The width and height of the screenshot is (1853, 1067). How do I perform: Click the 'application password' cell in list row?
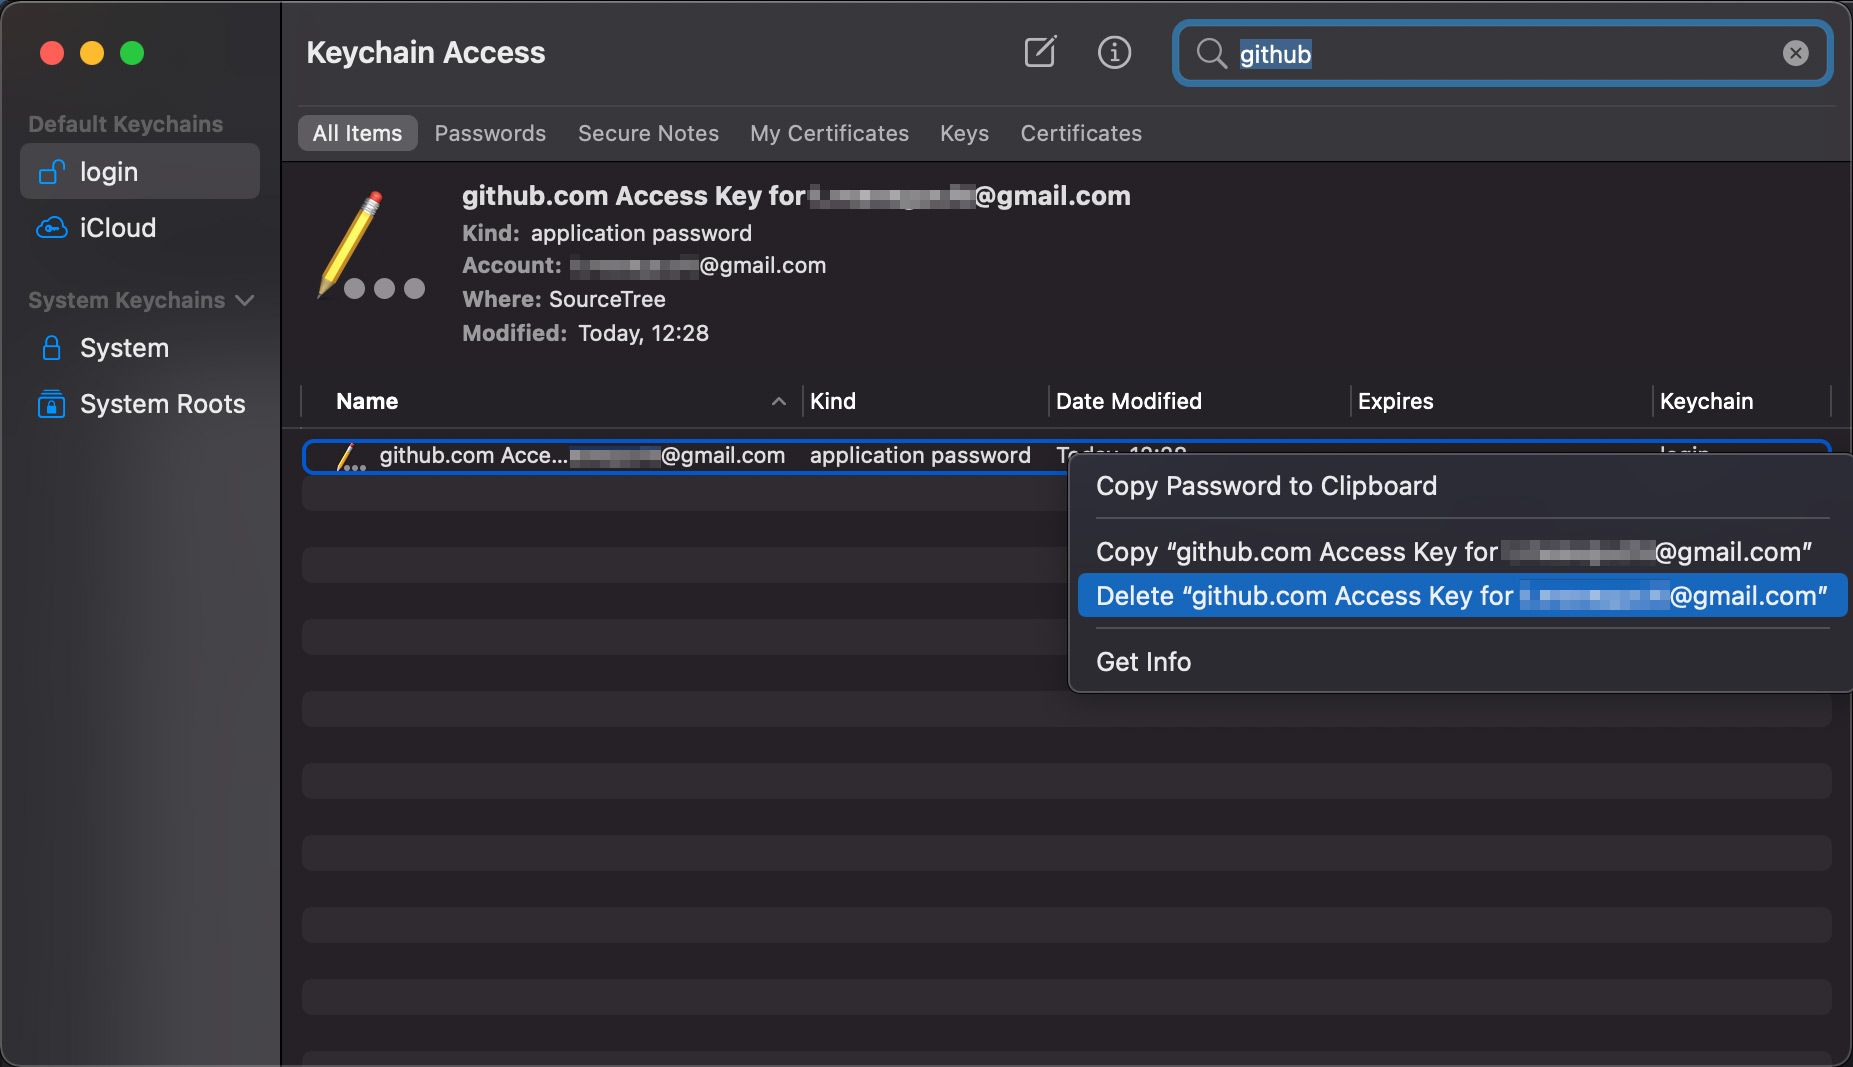click(920, 456)
